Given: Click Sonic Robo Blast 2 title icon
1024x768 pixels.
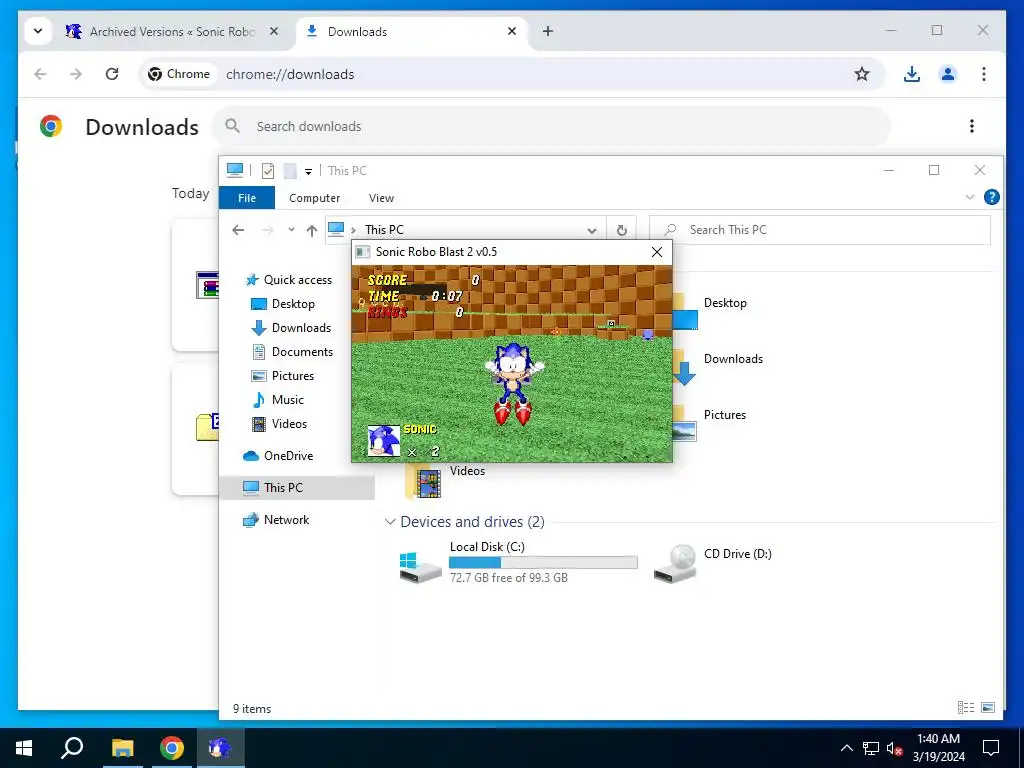Looking at the screenshot, I should [362, 252].
